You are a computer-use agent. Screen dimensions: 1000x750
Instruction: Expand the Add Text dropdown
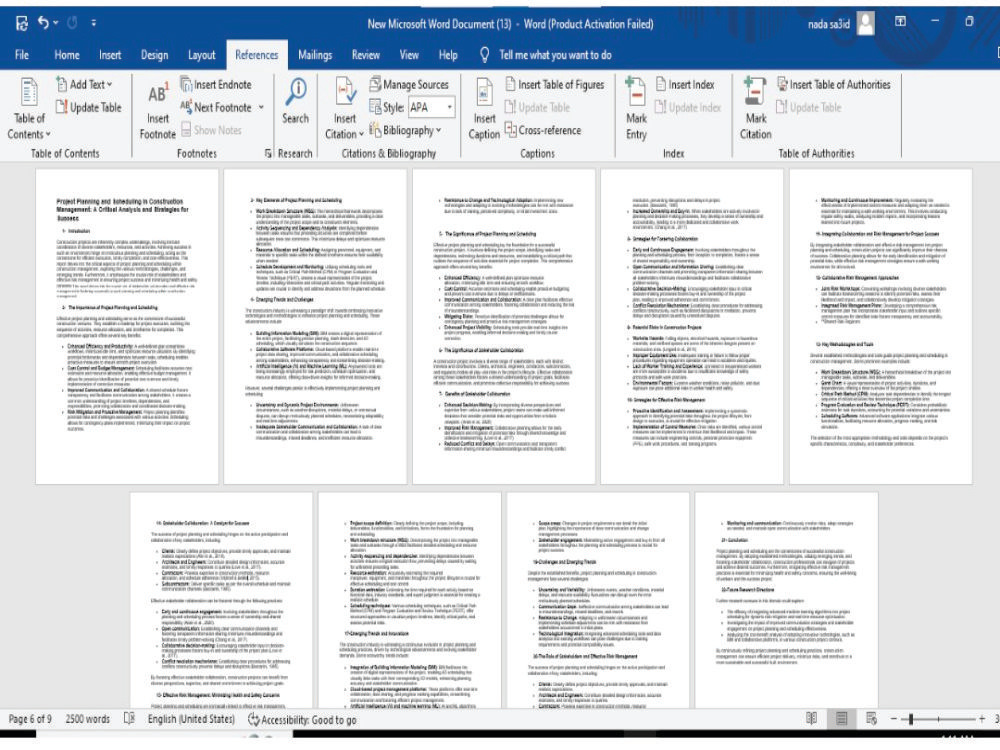84,84
